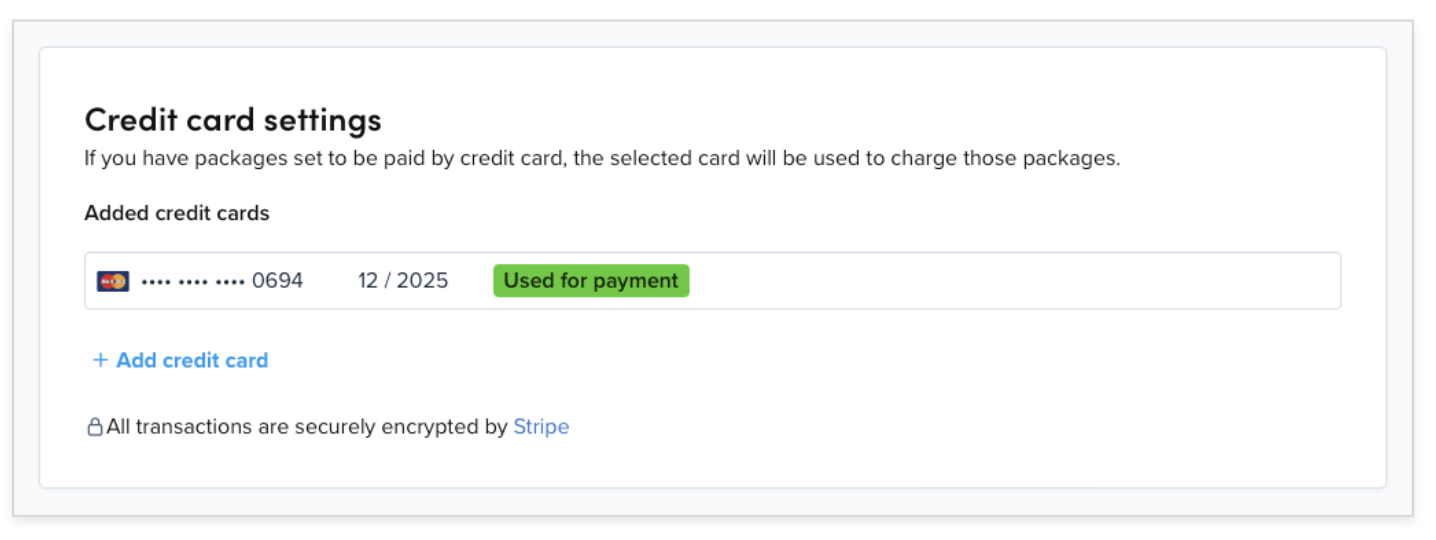Click the 2025 expiry year
The image size is (1436, 540).
tap(423, 281)
